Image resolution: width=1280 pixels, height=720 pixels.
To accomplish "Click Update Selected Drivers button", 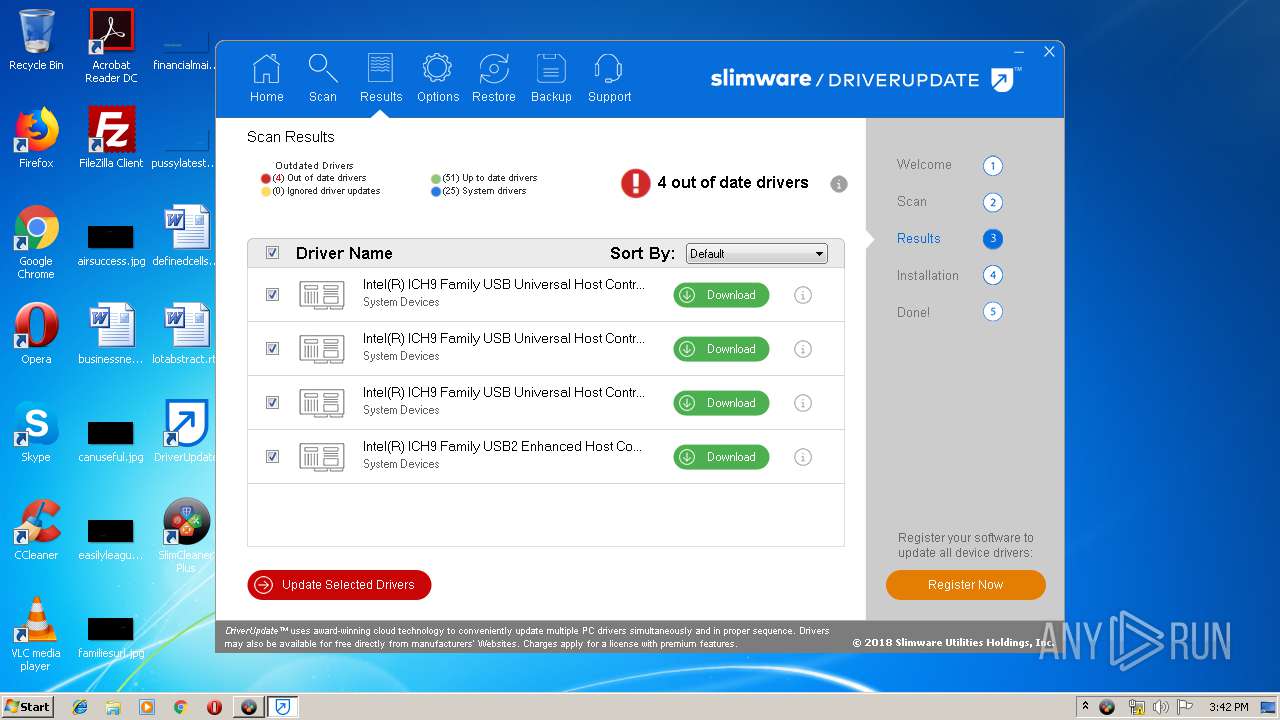I will 339,585.
